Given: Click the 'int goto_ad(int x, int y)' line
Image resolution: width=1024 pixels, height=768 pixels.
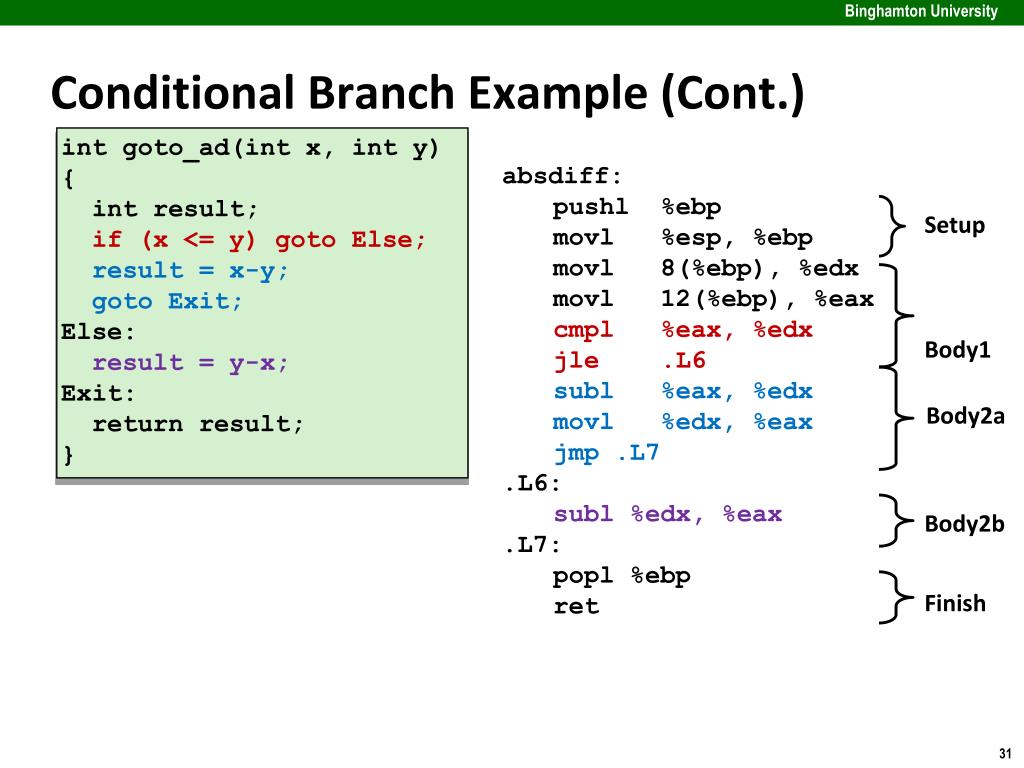Looking at the screenshot, I should pos(250,149).
